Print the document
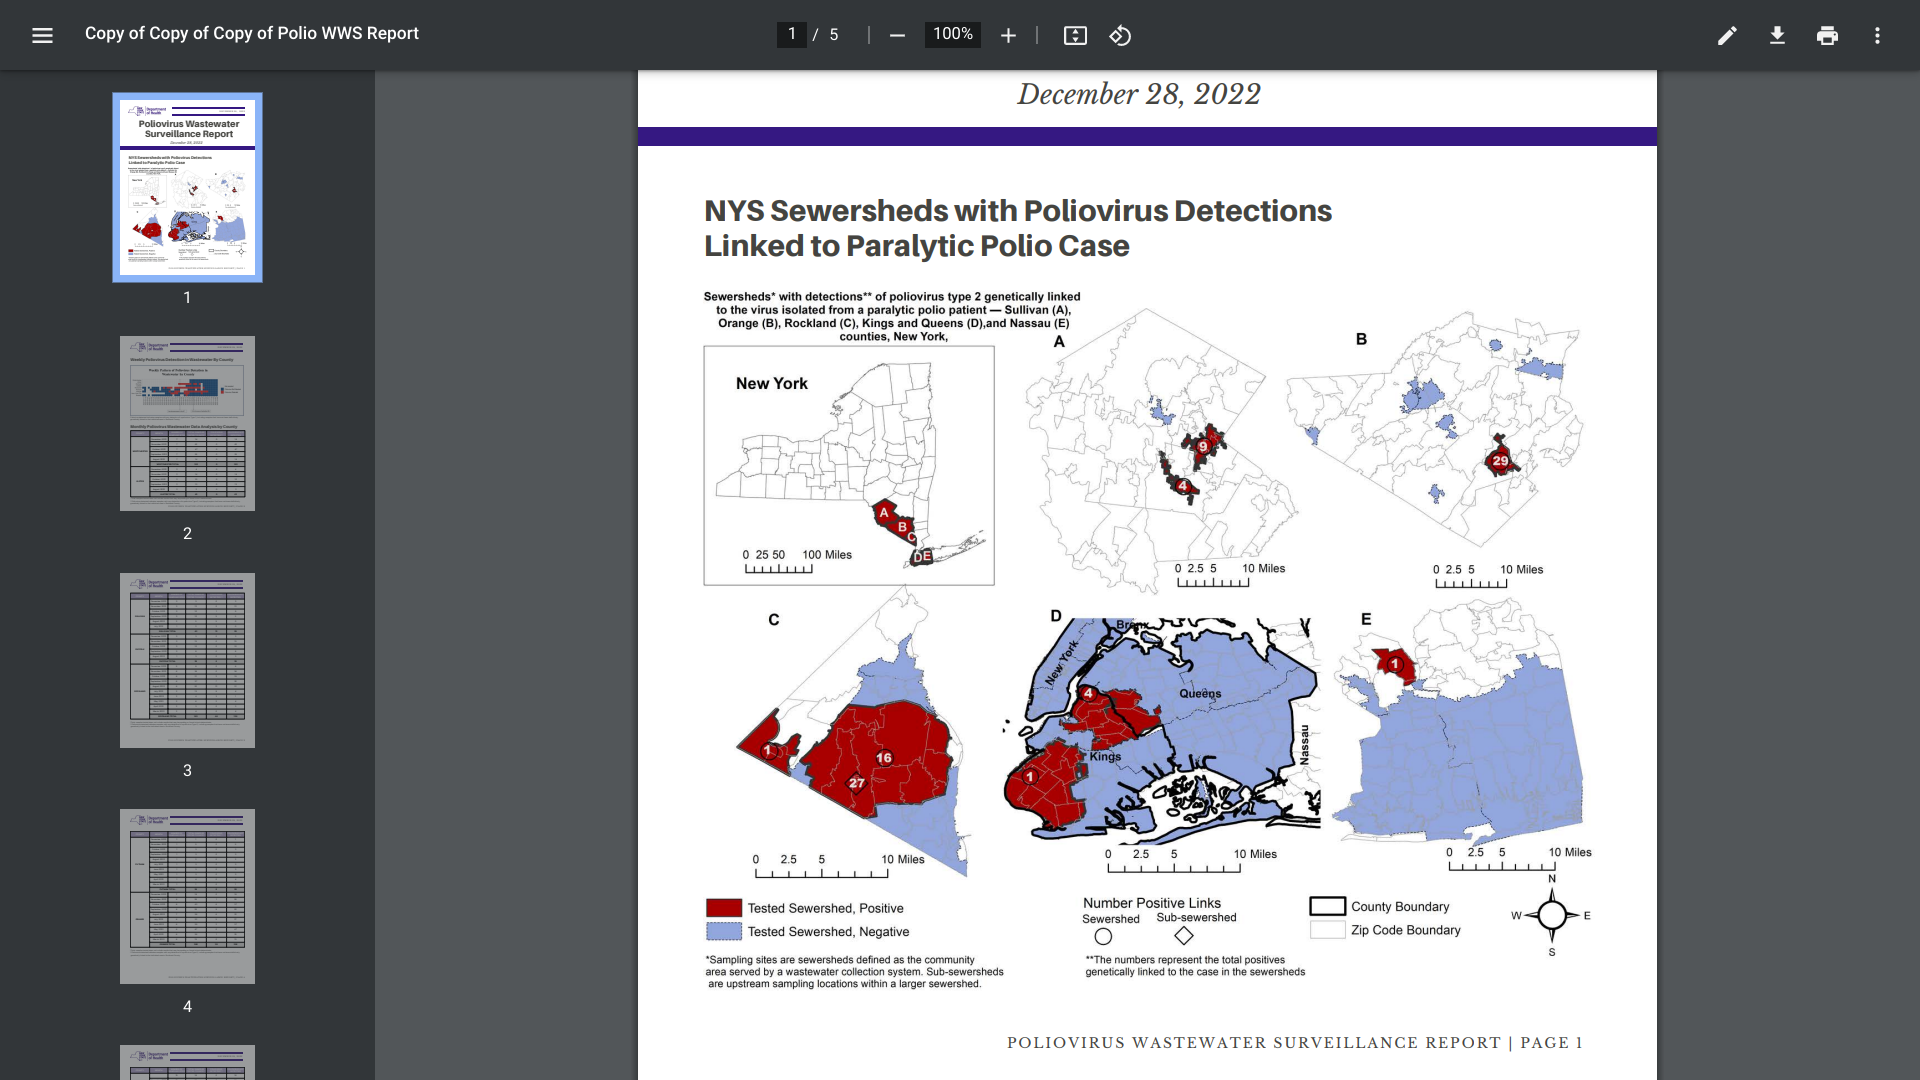1920x1080 pixels. (x=1827, y=35)
